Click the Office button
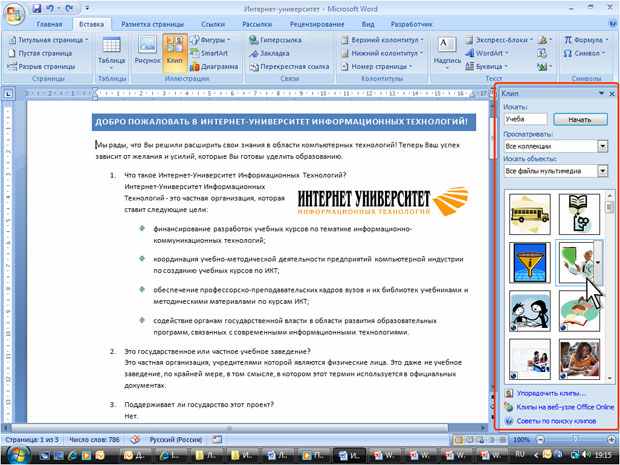Screen dimensions: 620x465 pos(14,14)
